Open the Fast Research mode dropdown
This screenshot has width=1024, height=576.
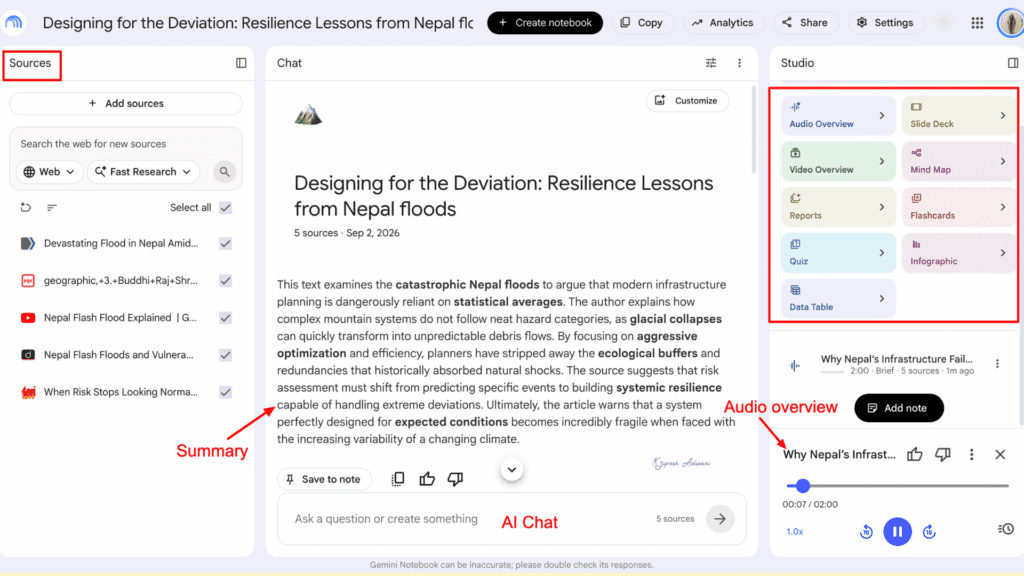click(143, 172)
